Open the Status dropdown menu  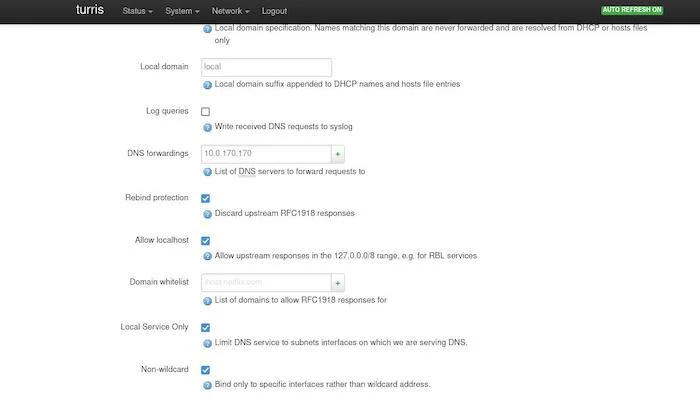(138, 11)
